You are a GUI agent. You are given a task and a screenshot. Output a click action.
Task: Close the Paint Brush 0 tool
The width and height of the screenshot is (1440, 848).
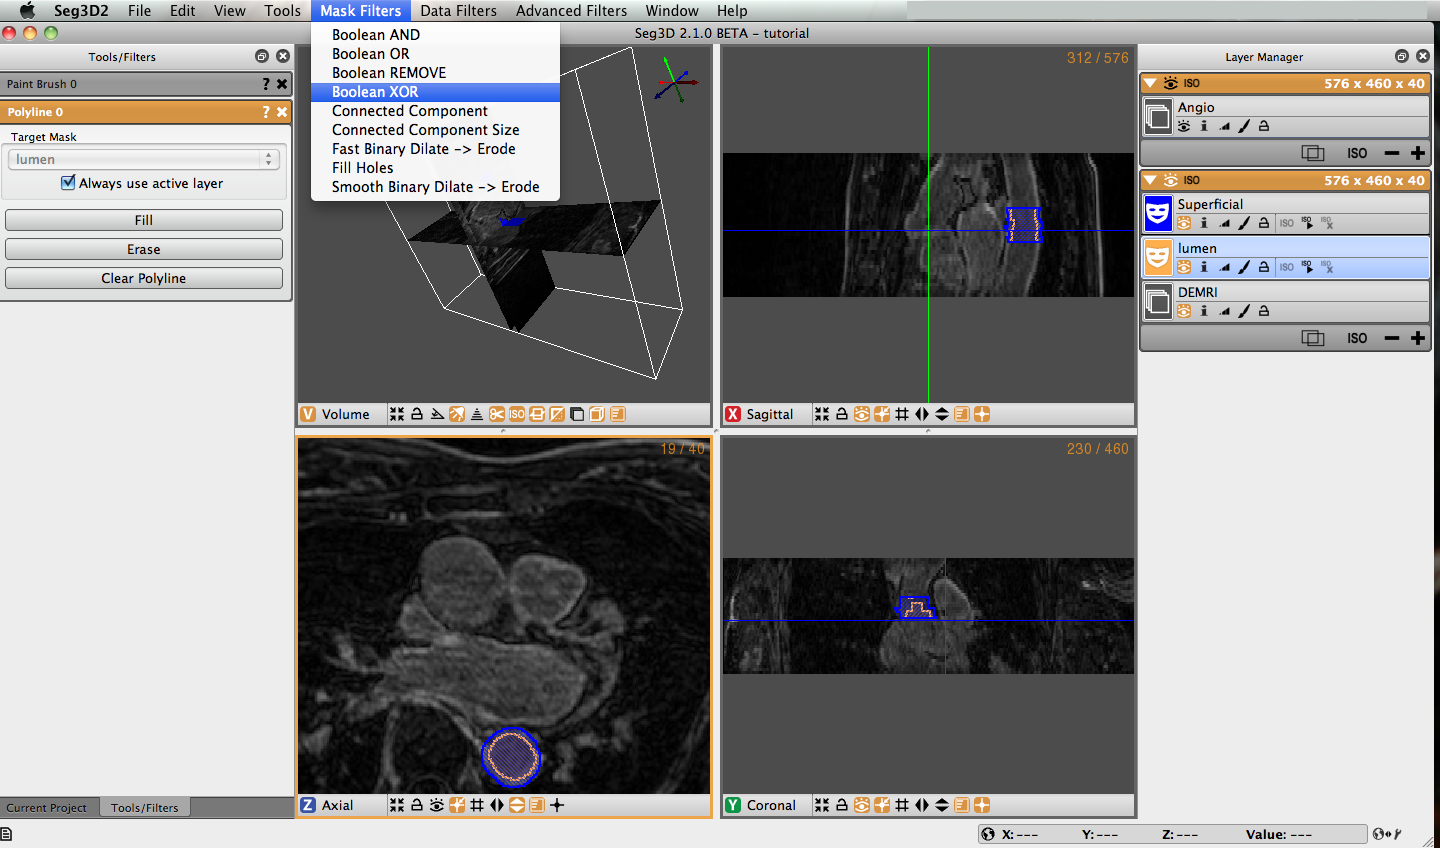[x=282, y=84]
